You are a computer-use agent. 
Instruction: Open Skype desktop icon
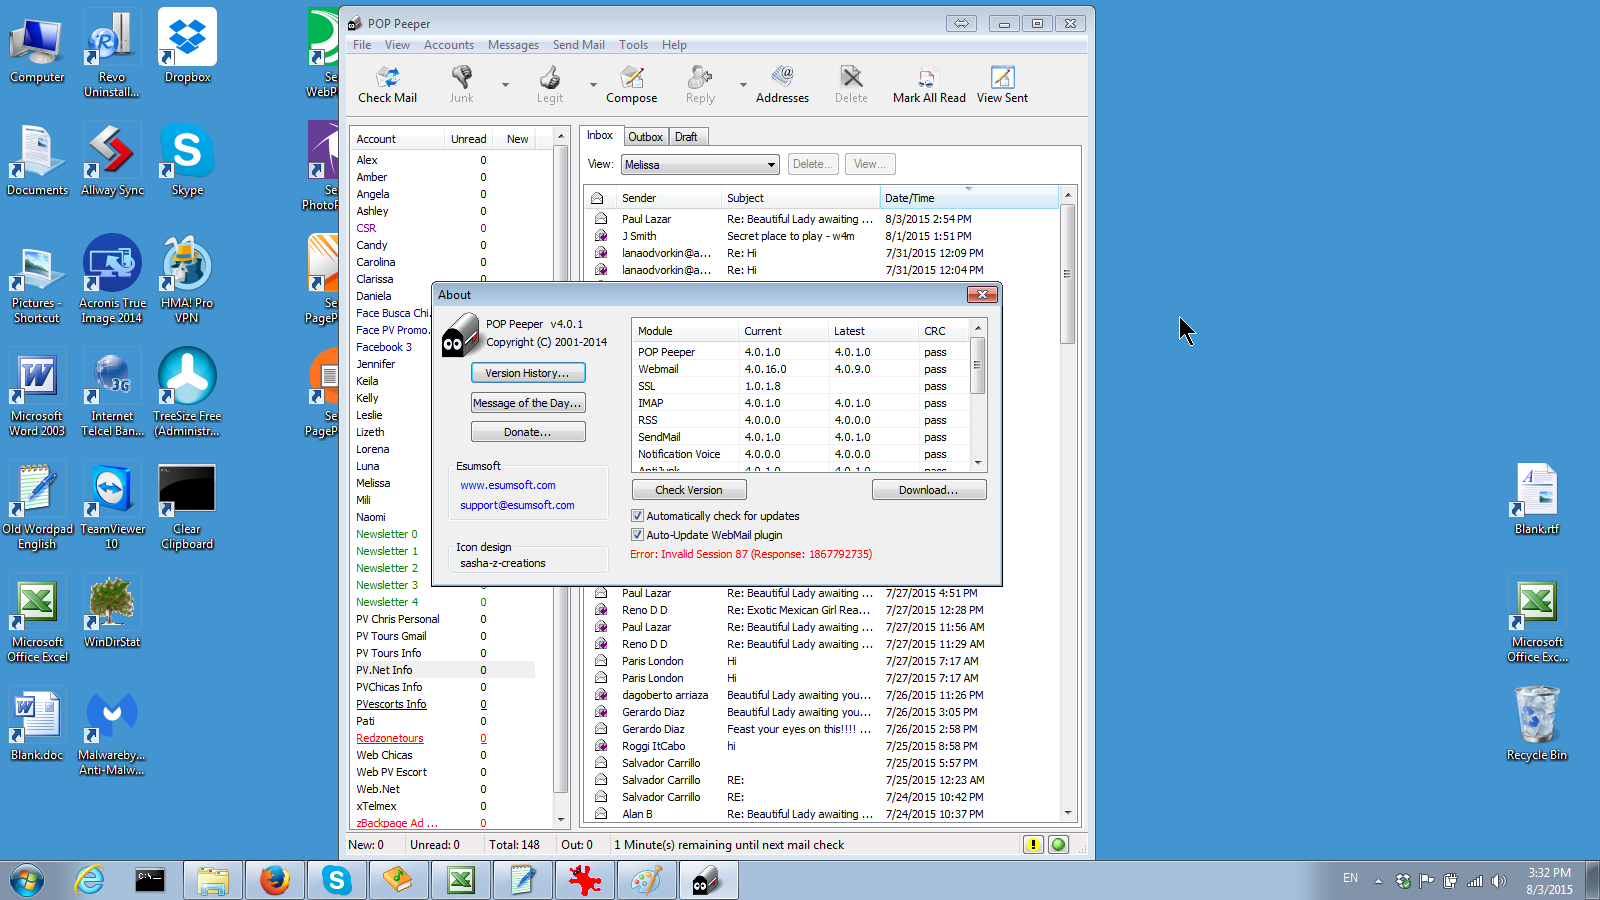pyautogui.click(x=187, y=159)
